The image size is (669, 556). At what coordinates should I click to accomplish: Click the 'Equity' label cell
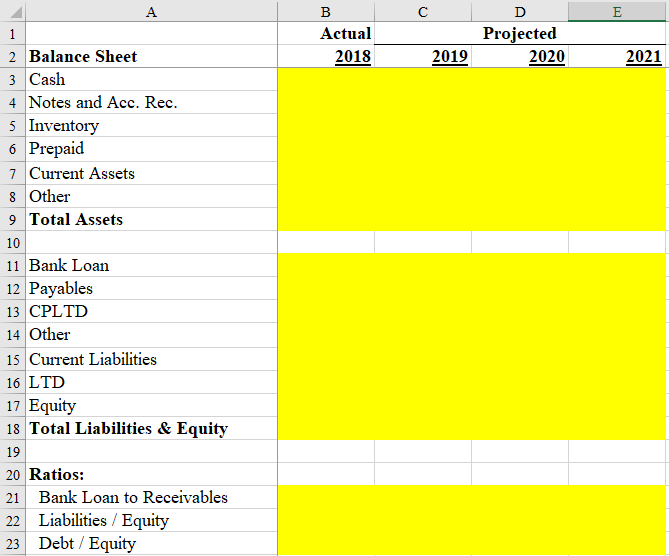click(151, 405)
